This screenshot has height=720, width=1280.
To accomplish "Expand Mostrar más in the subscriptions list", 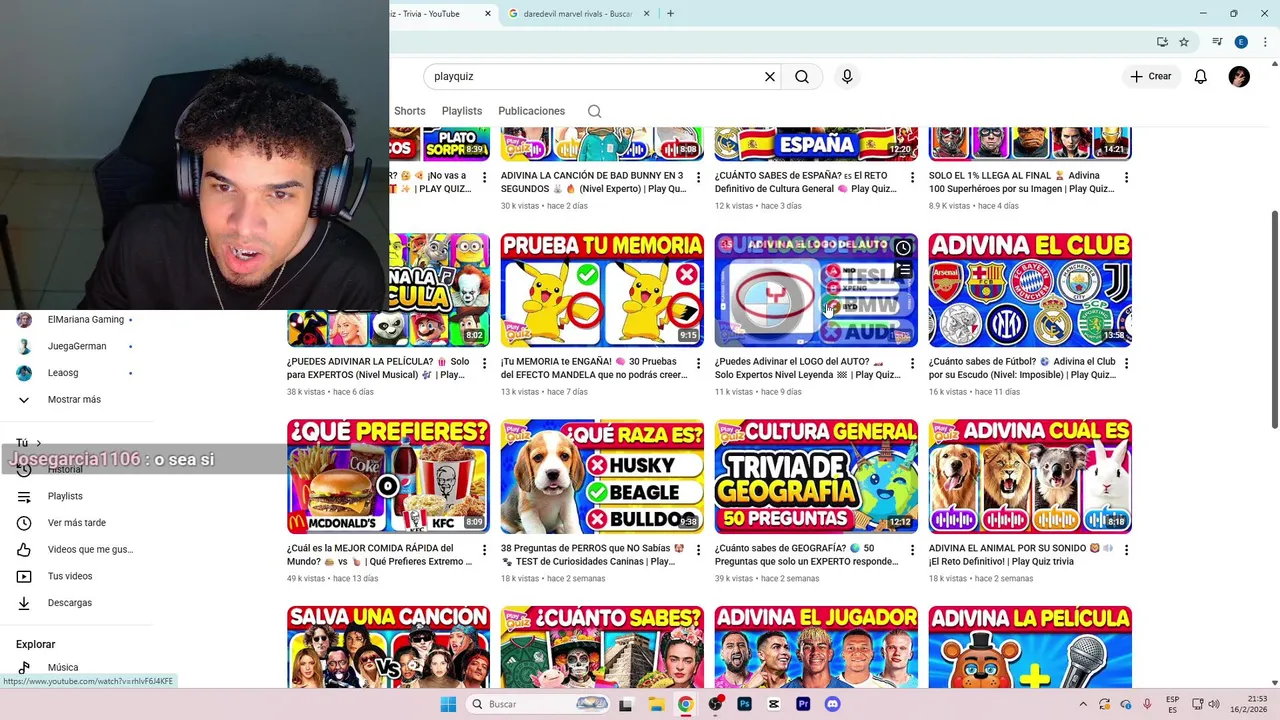I will [74, 400].
